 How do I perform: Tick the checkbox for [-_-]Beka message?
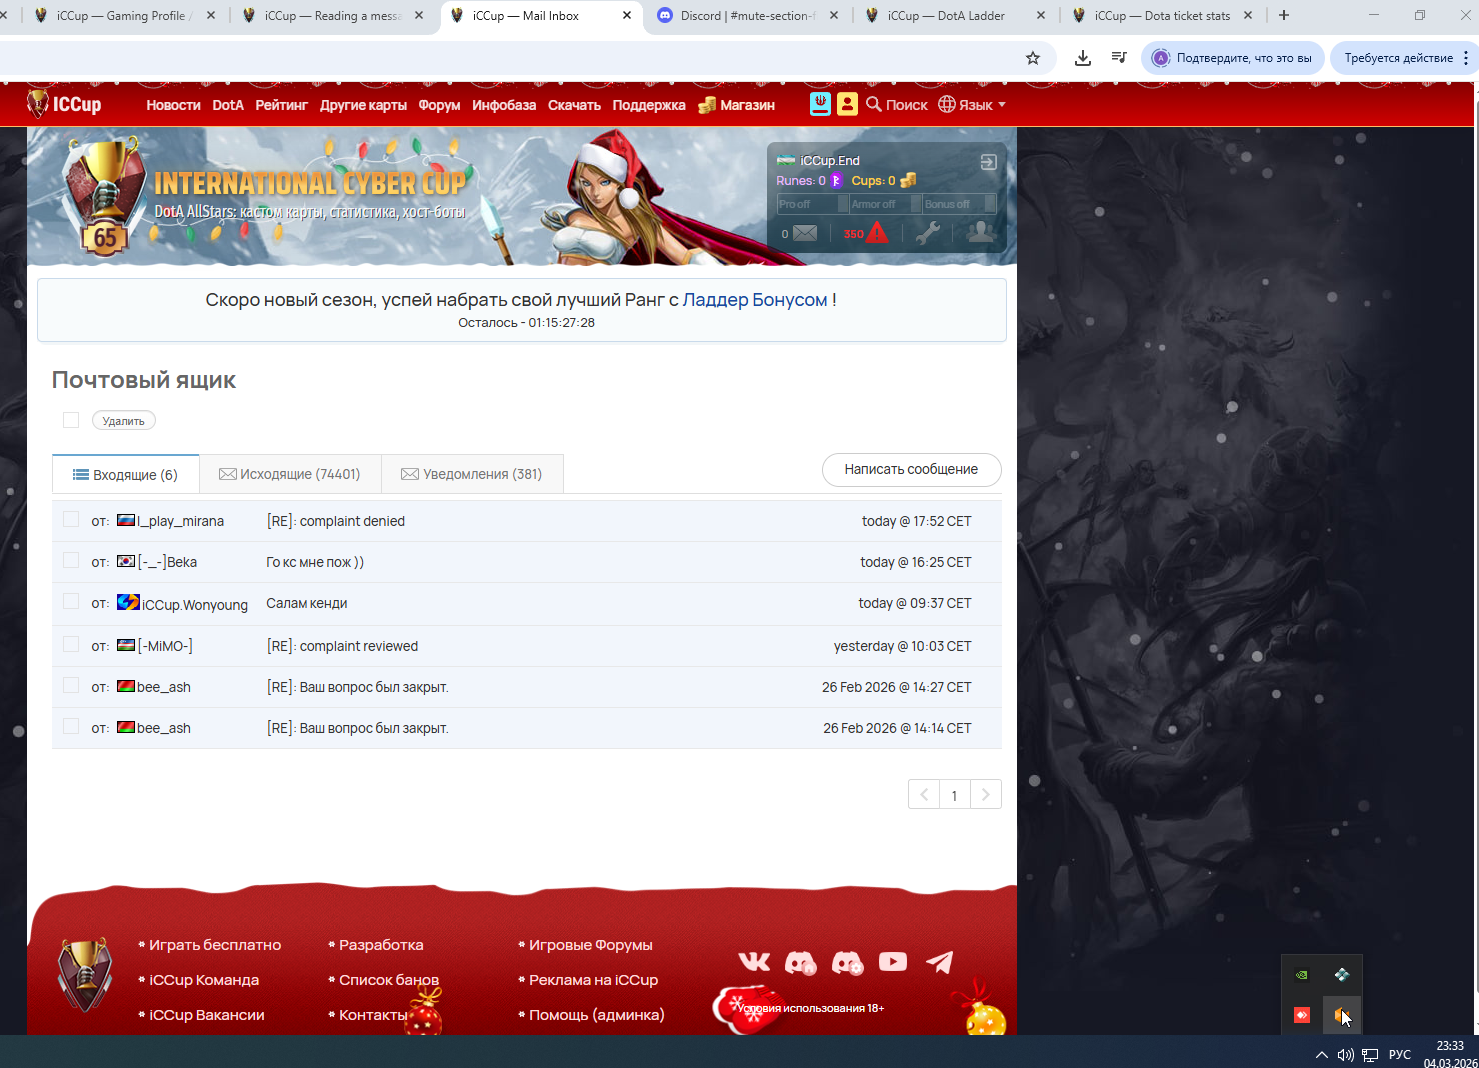pyautogui.click(x=71, y=560)
